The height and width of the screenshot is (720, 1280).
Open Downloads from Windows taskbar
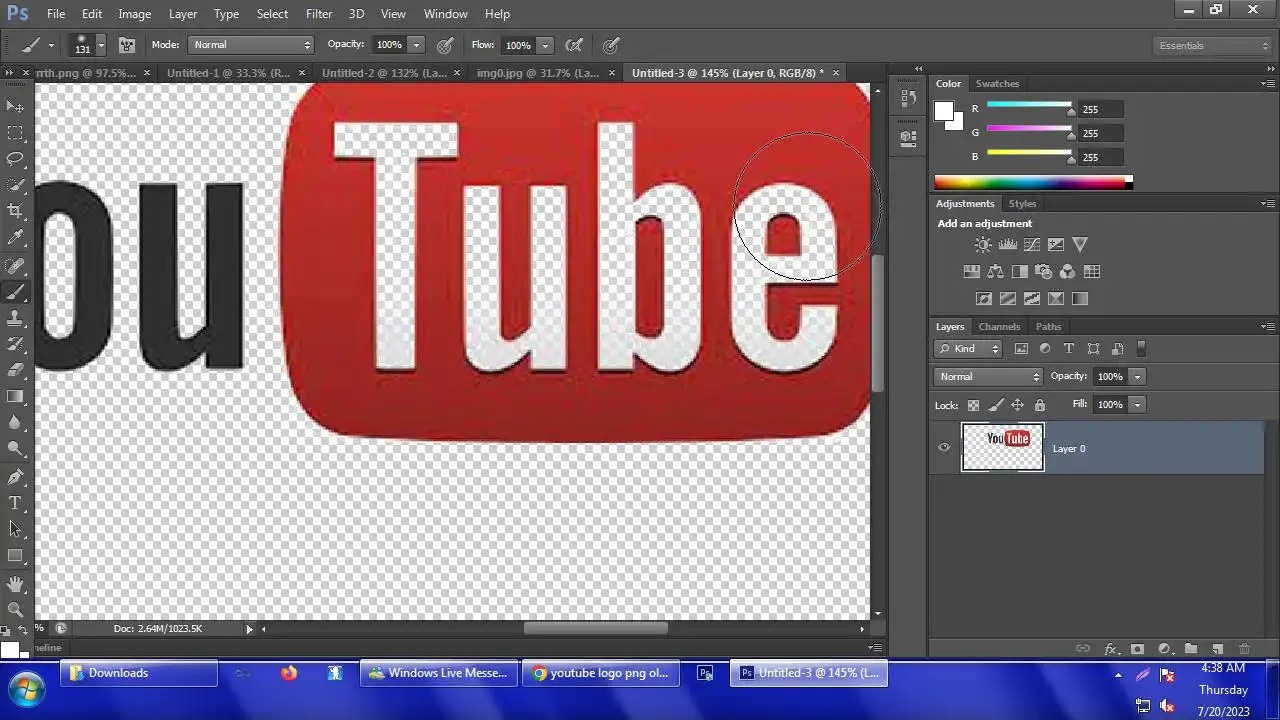click(140, 673)
